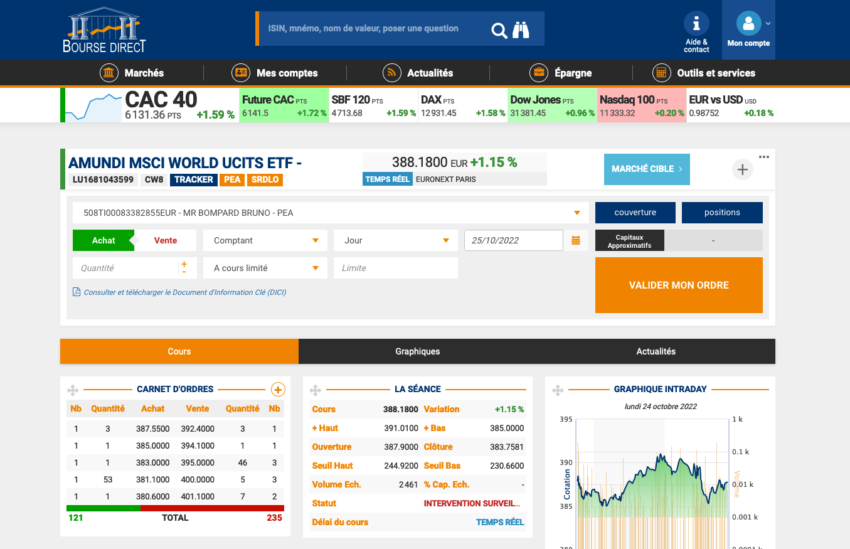Open the DICI document download link
Screen dimensions: 850x549
click(185, 292)
